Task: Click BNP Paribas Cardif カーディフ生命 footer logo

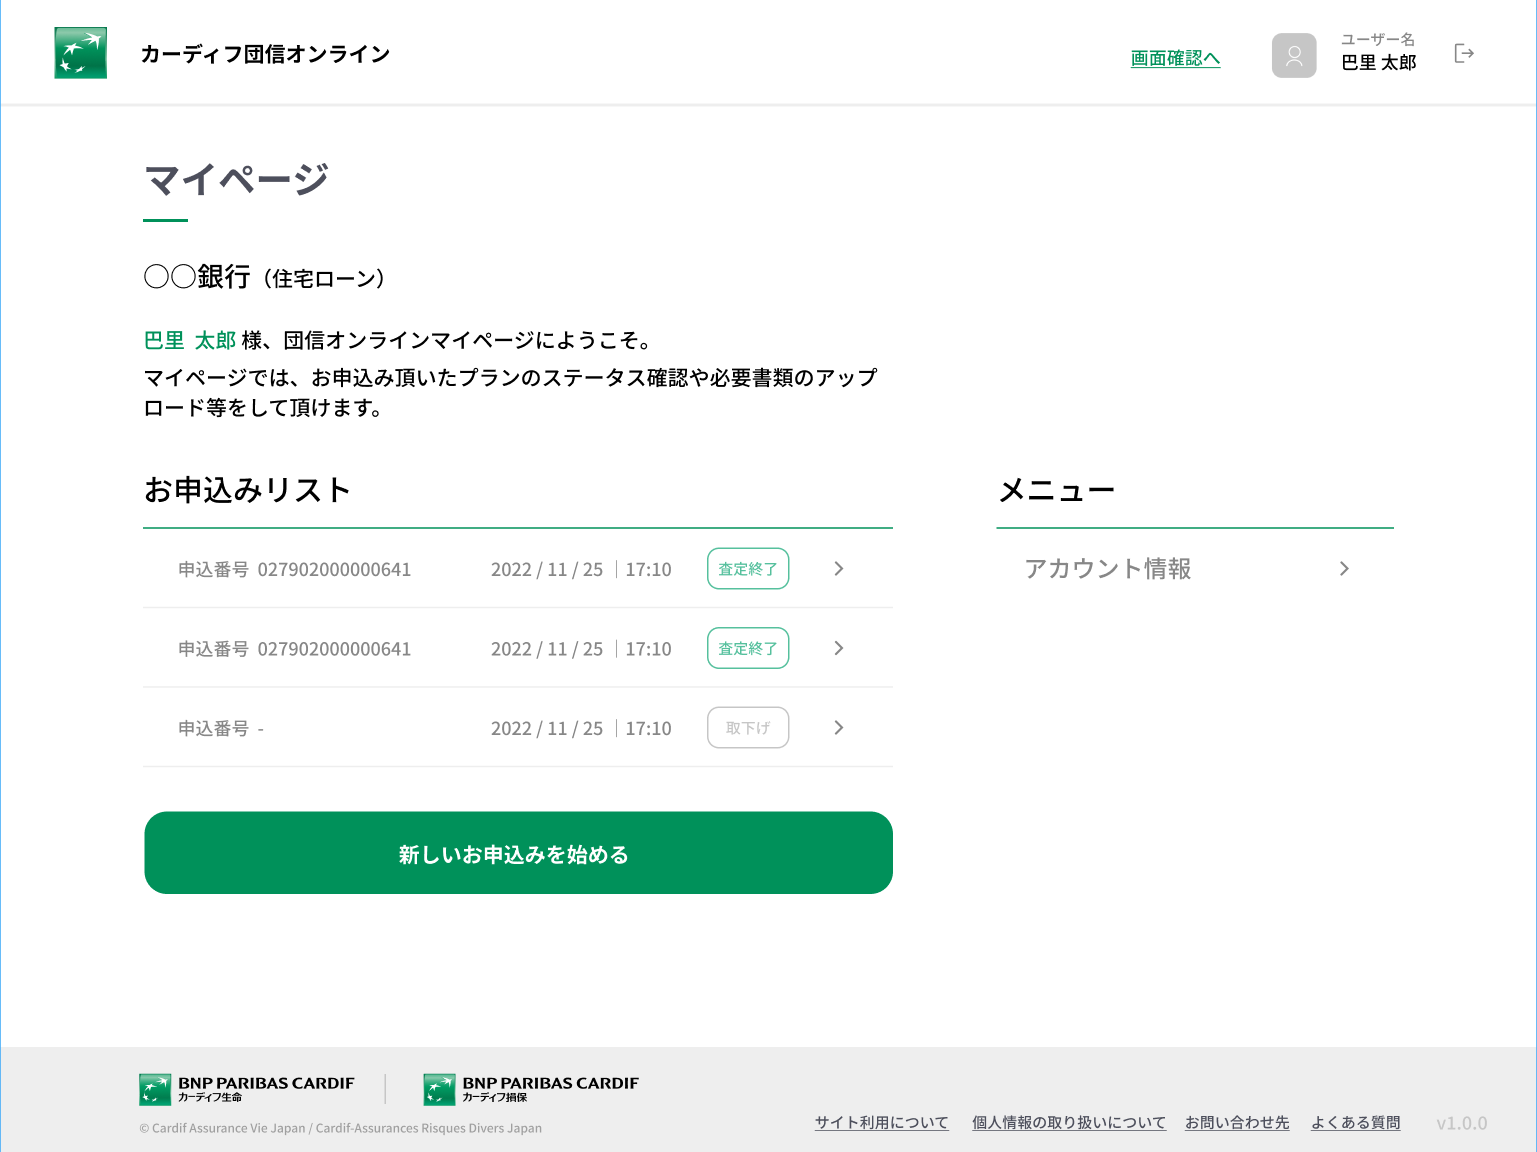Action: 247,1089
